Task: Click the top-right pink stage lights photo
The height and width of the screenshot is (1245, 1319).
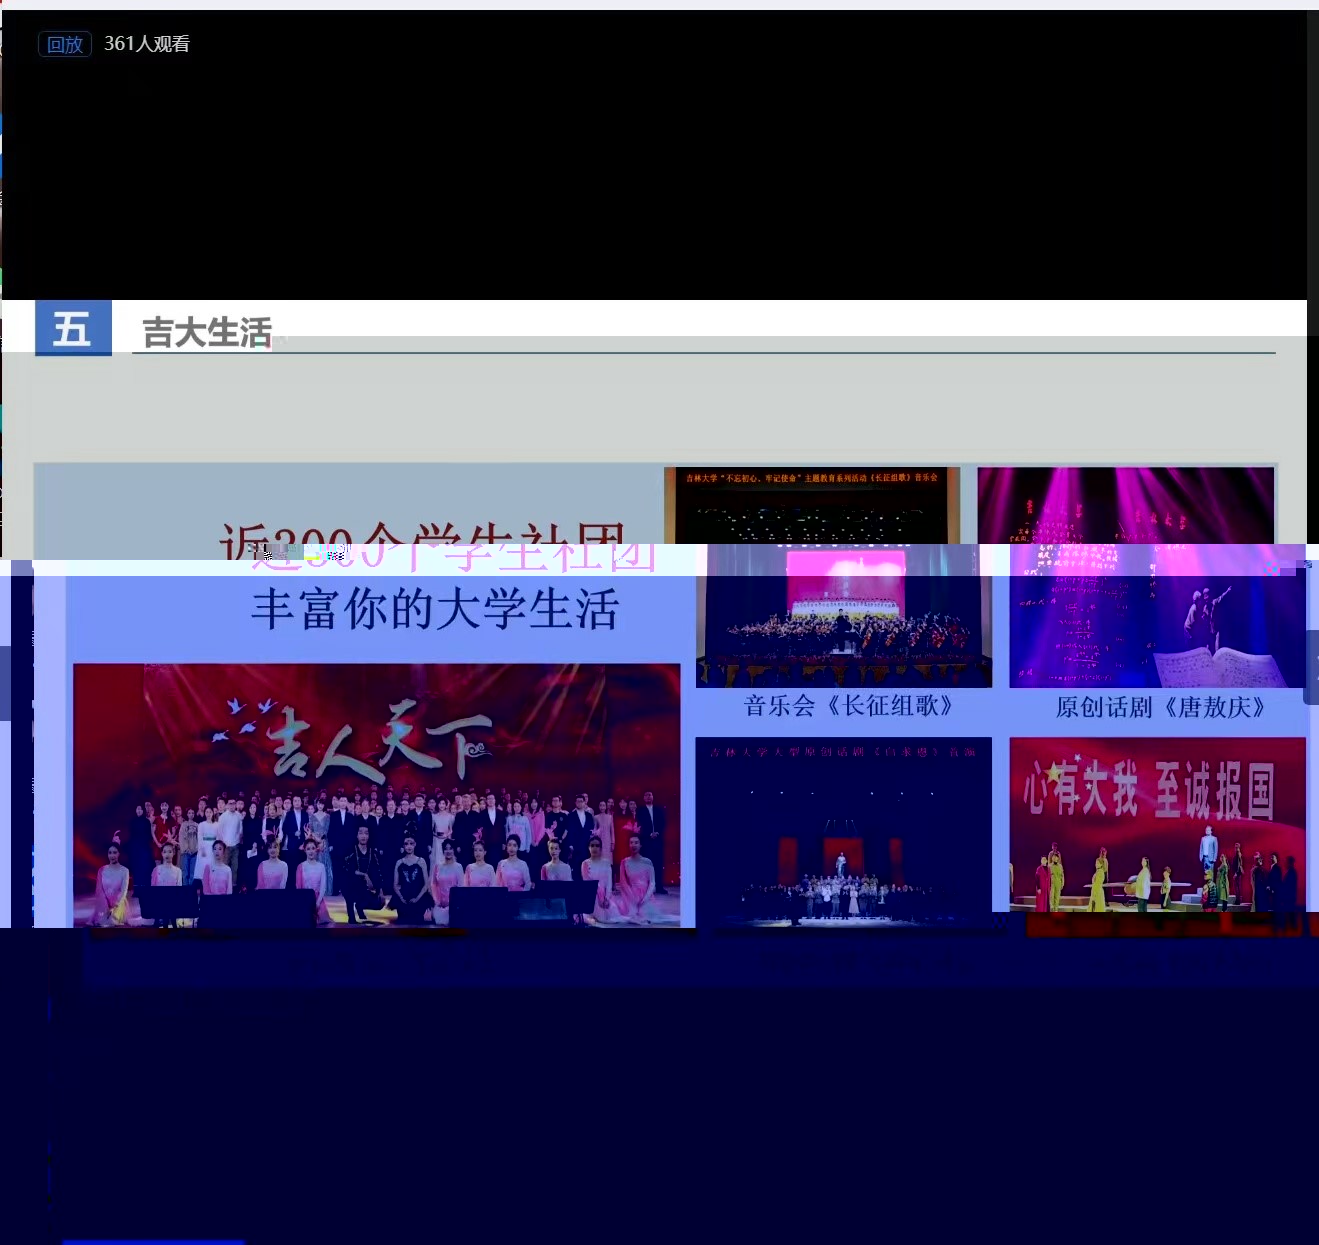Action: click(1125, 505)
